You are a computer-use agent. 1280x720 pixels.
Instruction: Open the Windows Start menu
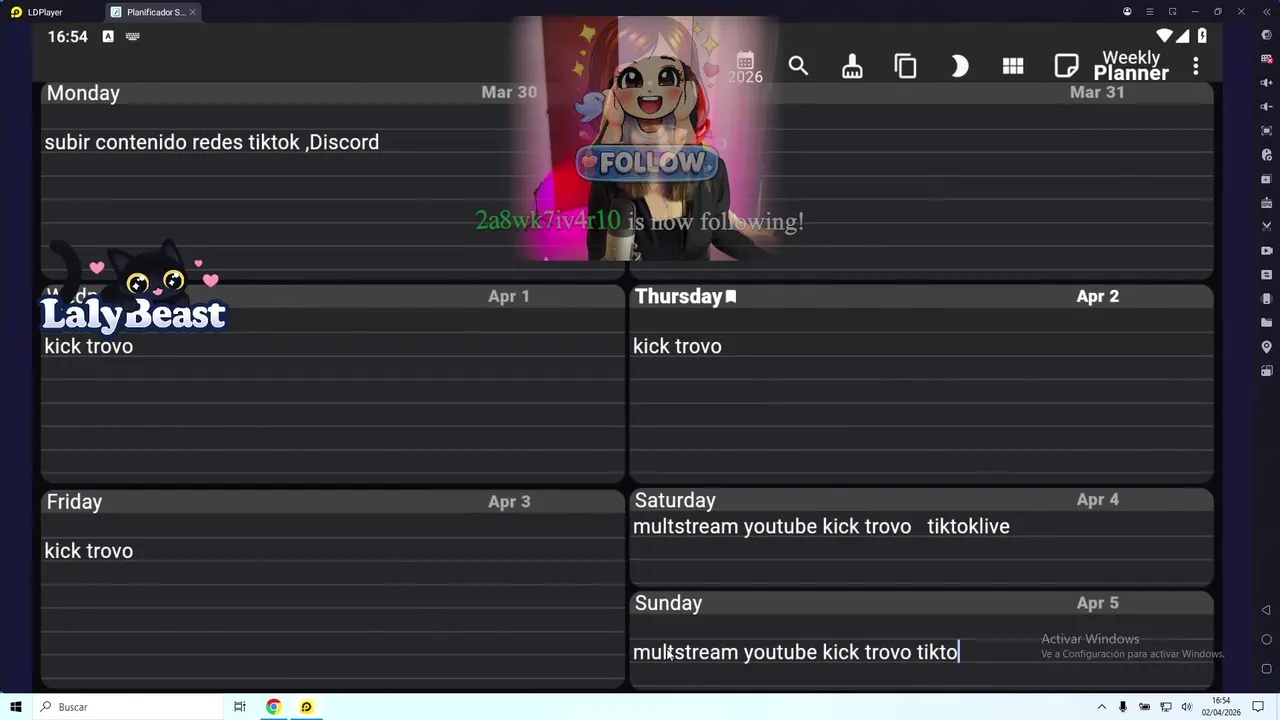[x=16, y=707]
